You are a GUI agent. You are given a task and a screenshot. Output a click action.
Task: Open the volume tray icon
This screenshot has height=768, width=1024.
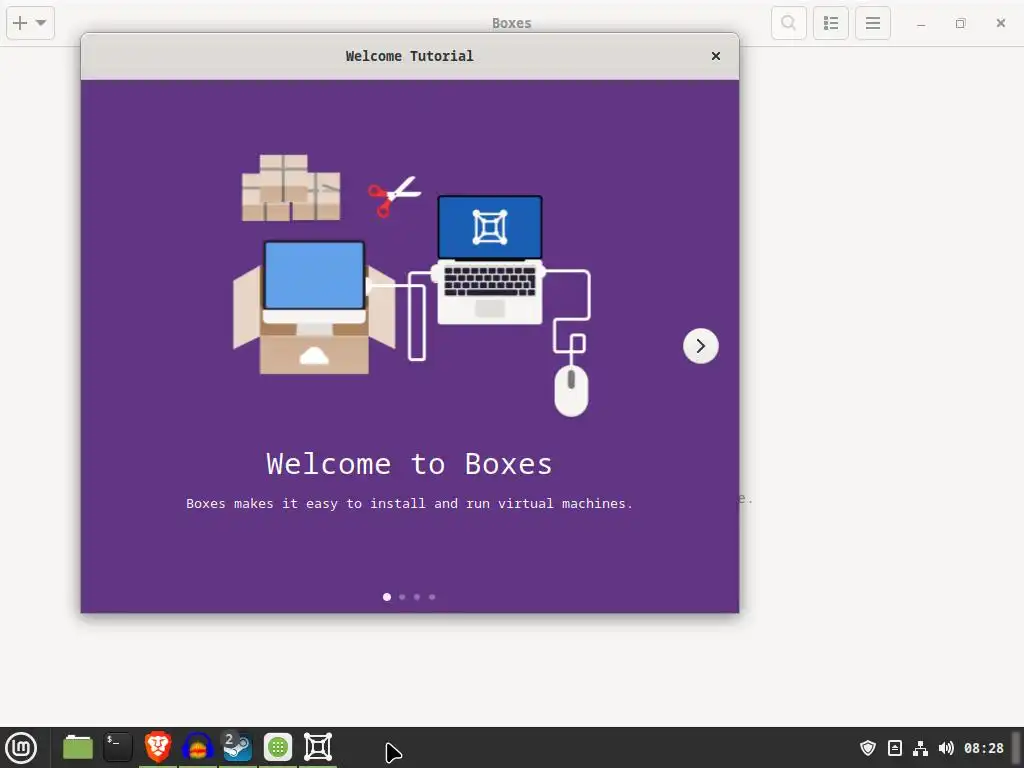click(946, 748)
